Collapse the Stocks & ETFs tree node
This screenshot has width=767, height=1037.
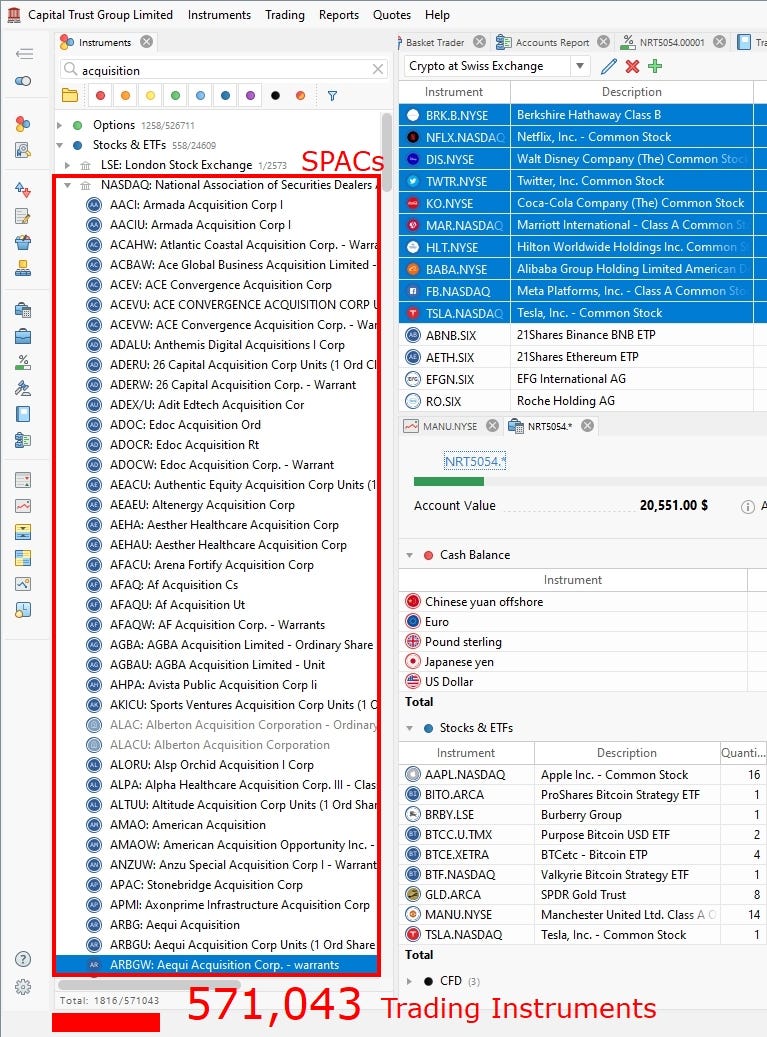pos(60,145)
